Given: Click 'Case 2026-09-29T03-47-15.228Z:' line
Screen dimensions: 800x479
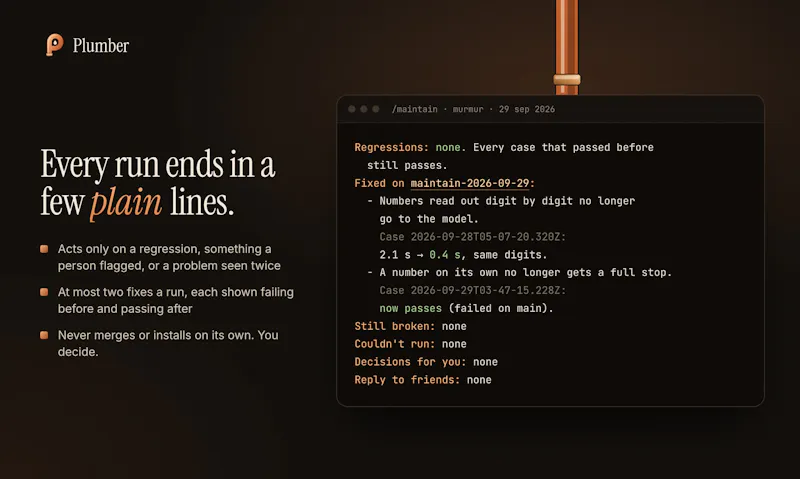Looking at the screenshot, I should [472, 290].
